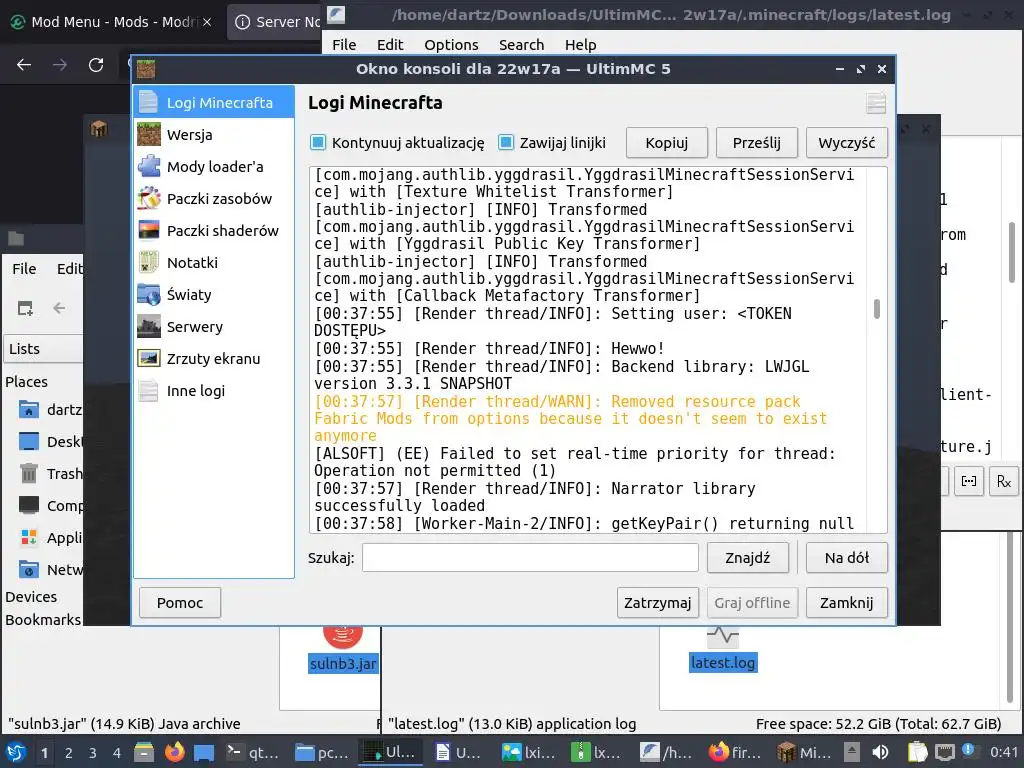
Task: Click the taskbar clock showing 0:41
Action: coord(1003,753)
